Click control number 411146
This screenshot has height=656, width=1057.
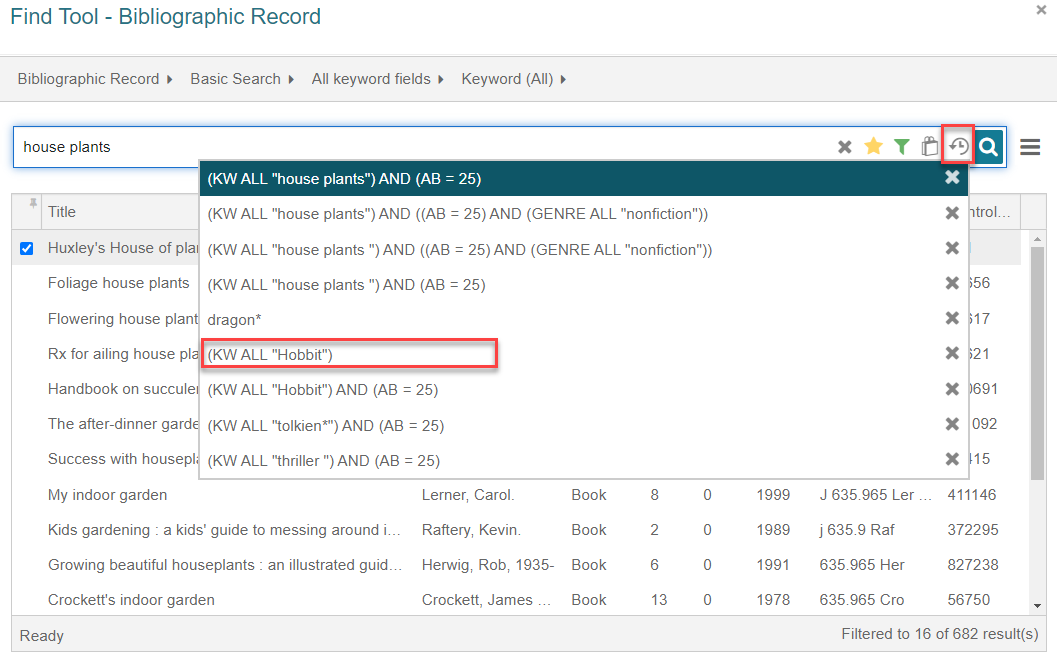tap(971, 495)
